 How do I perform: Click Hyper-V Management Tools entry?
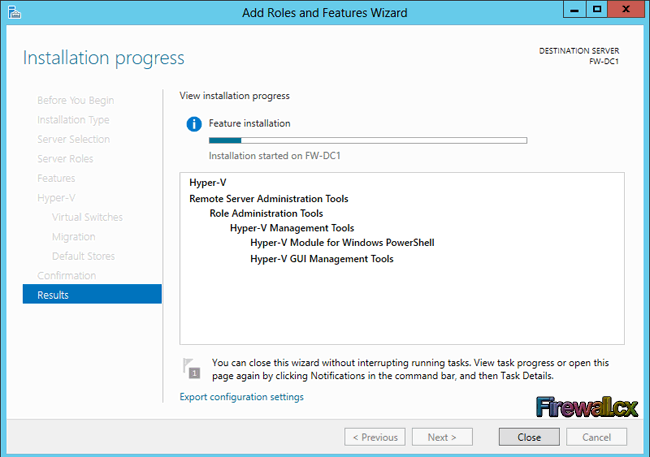[x=292, y=228]
